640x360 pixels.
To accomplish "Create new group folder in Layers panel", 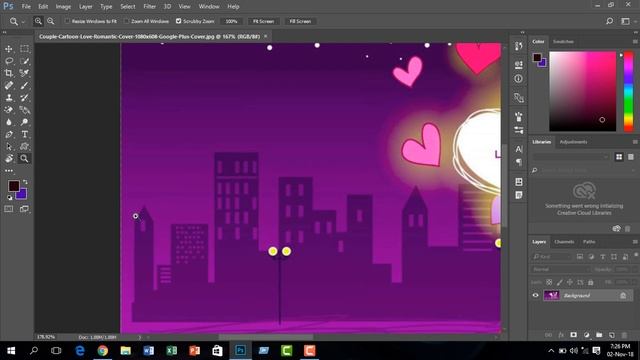I will [x=599, y=335].
